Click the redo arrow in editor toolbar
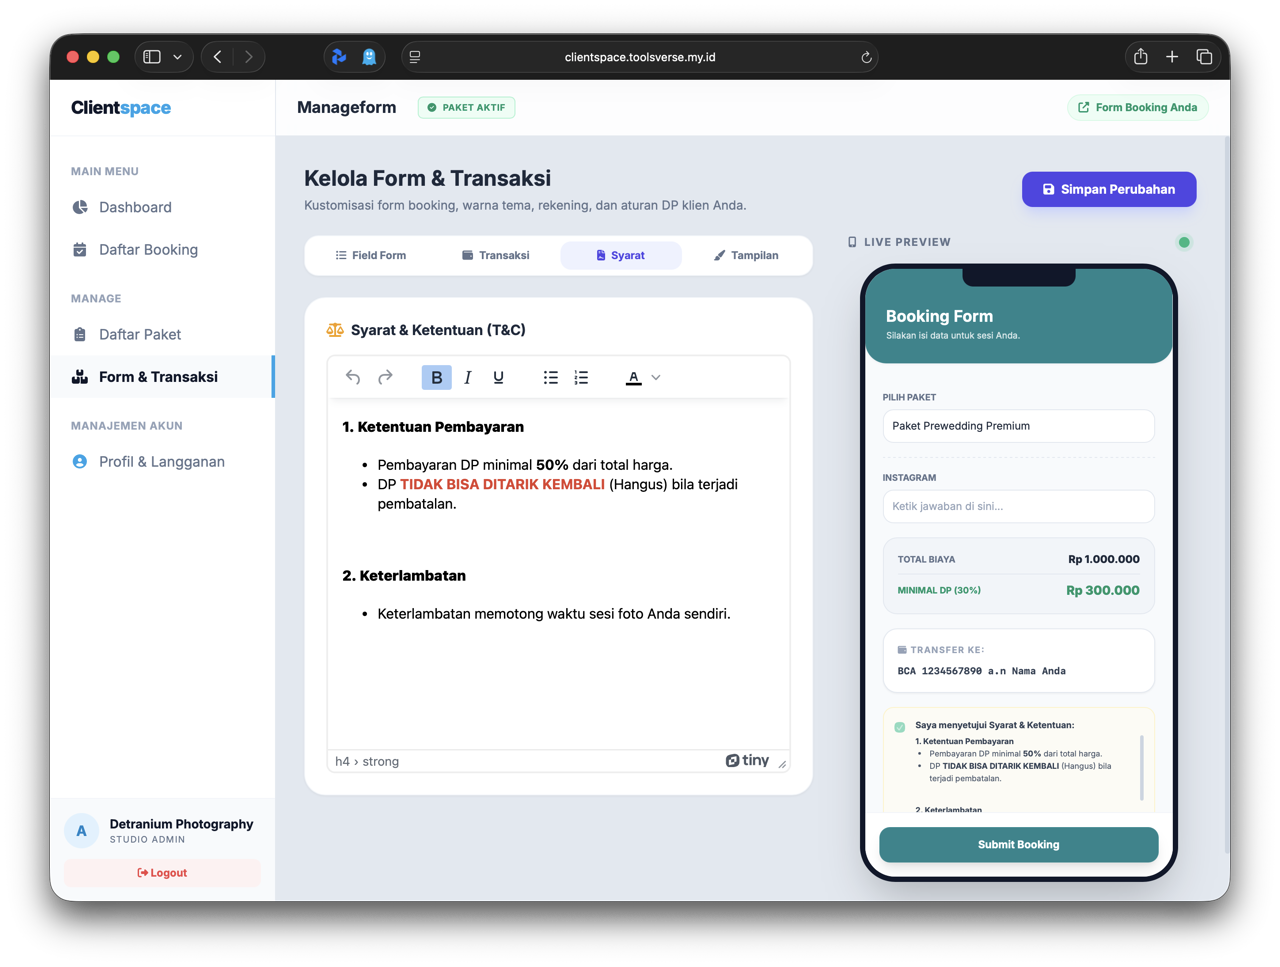Screen dimensions: 1280x967 [385, 377]
